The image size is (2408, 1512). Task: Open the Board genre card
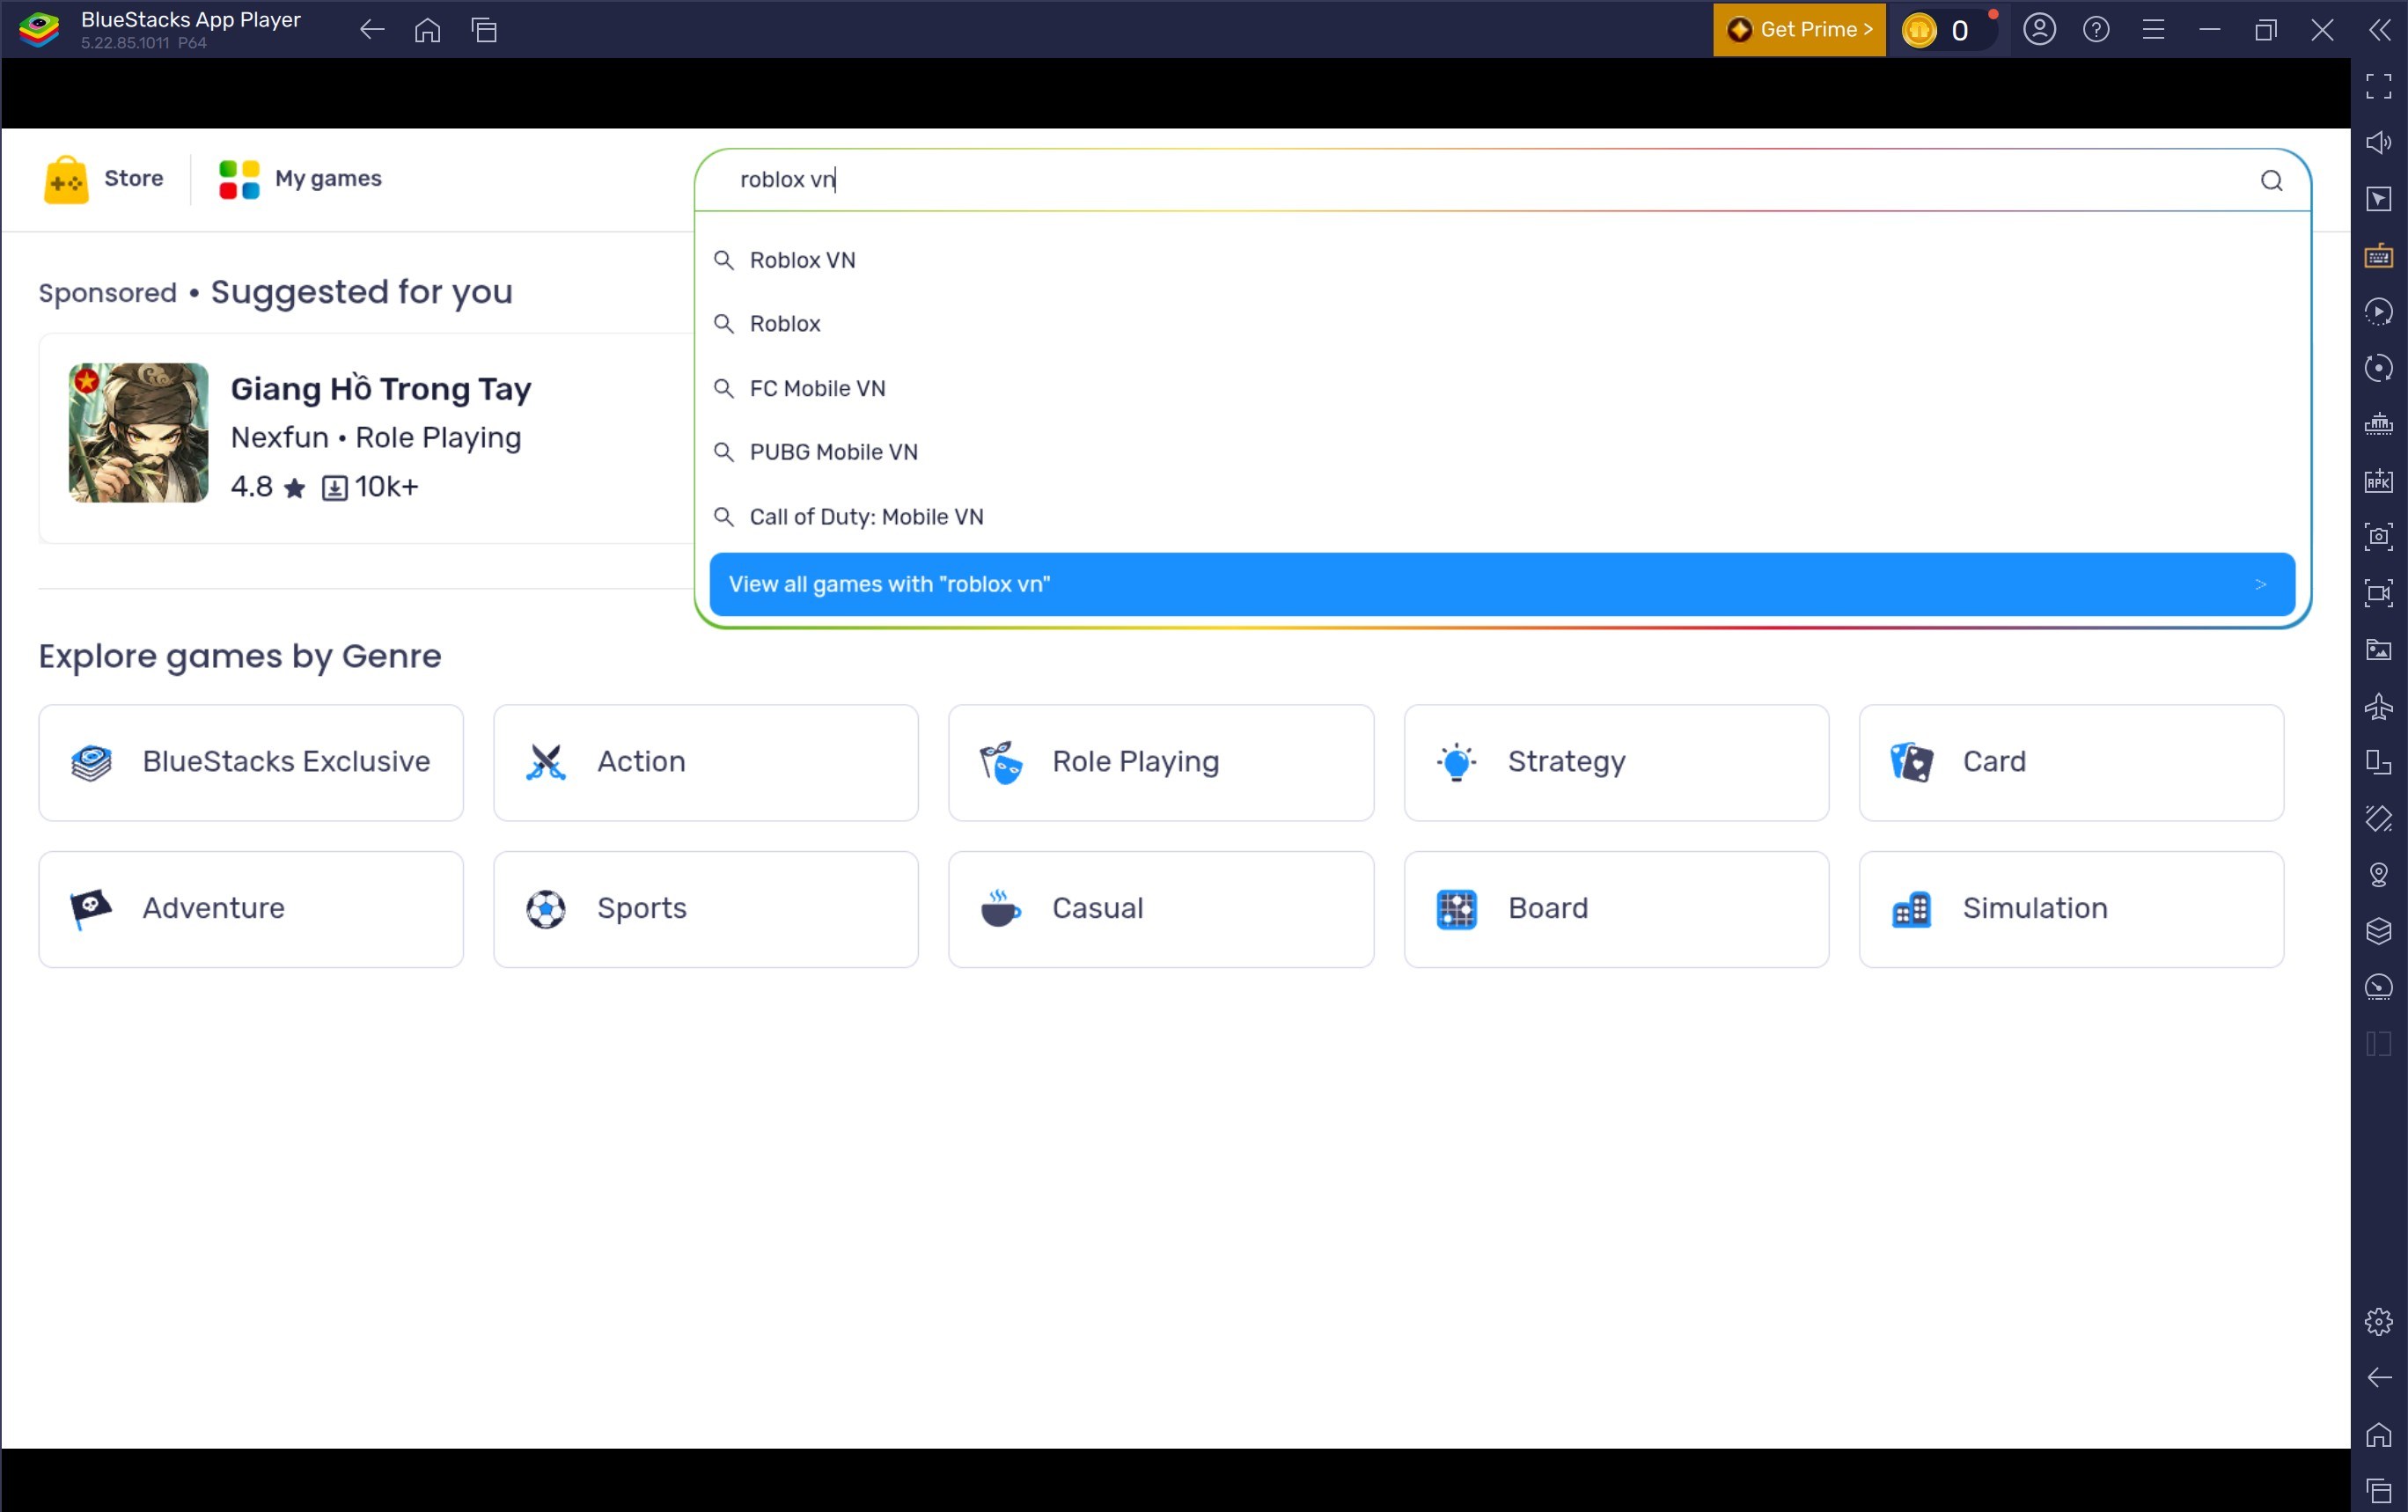coord(1616,909)
